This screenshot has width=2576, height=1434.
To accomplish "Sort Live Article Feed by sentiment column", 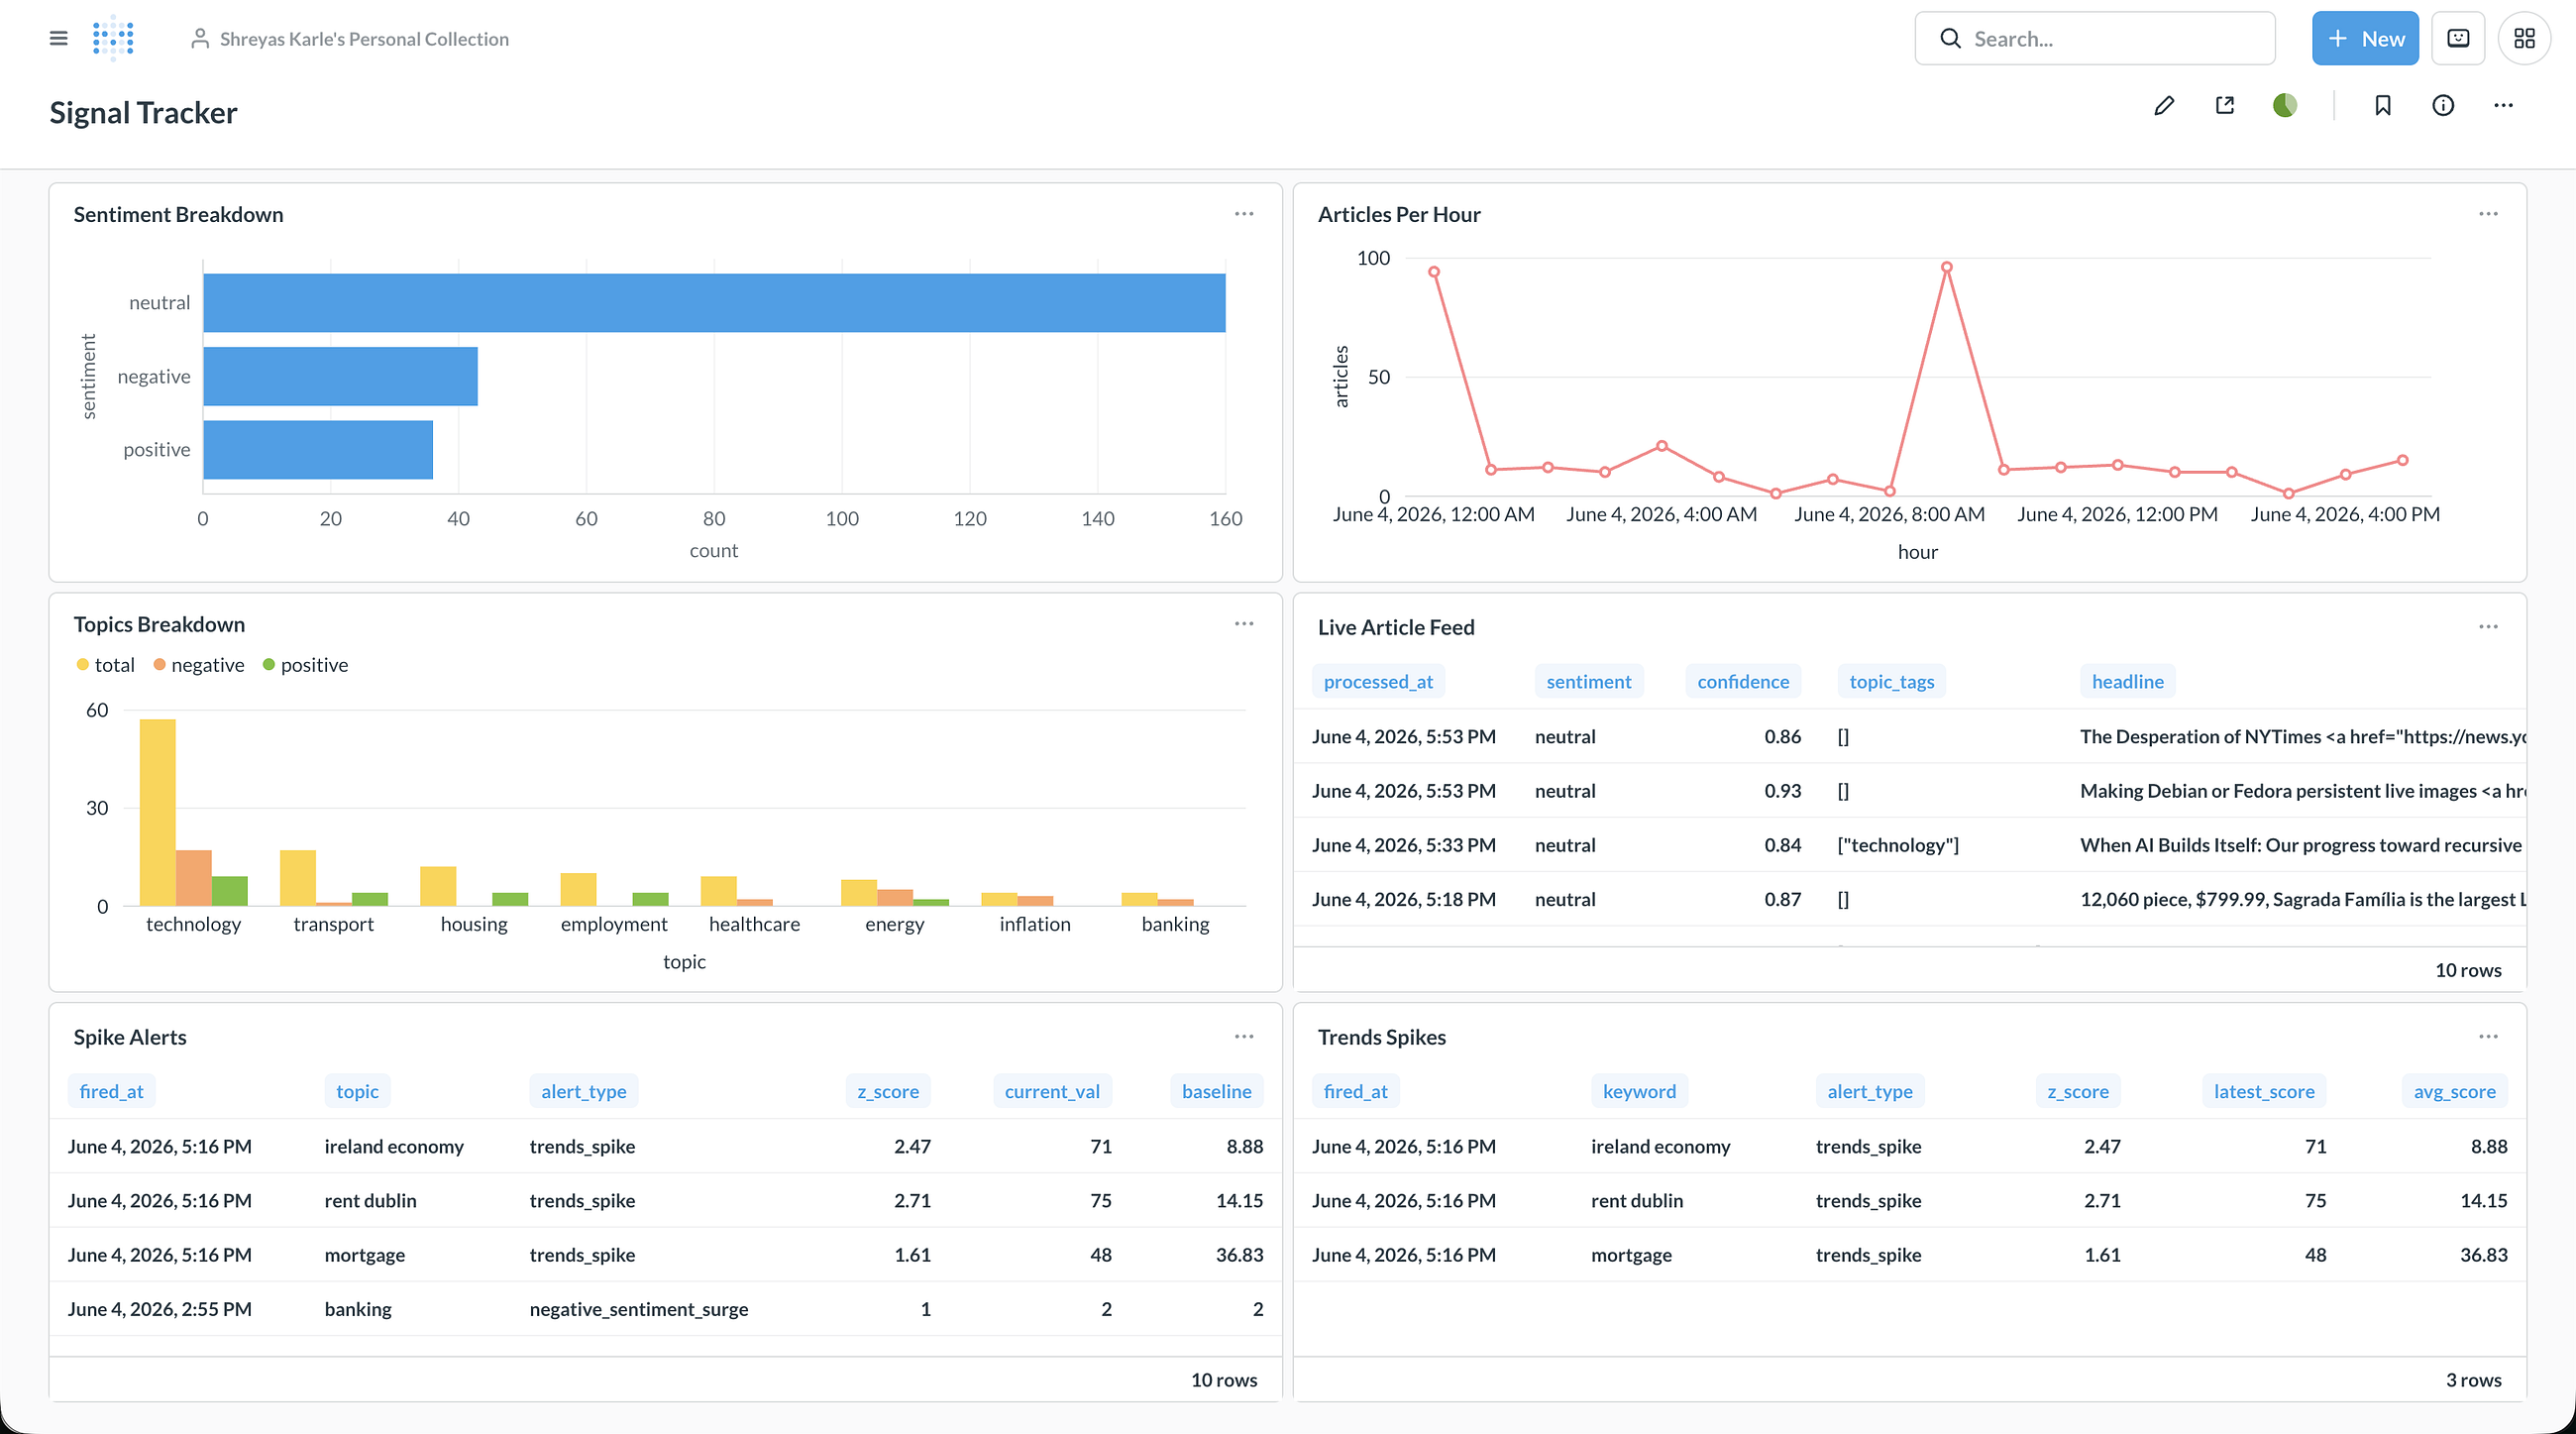I will (x=1588, y=682).
